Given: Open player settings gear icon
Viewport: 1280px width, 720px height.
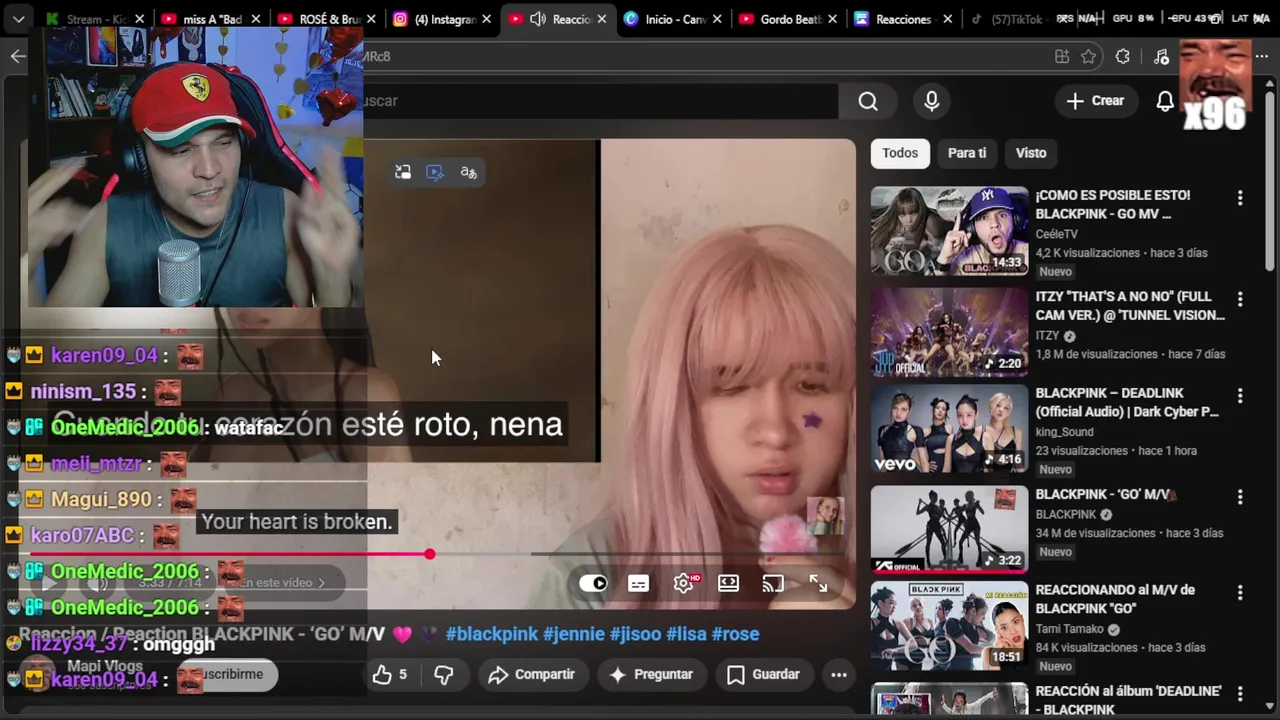Looking at the screenshot, I should click(x=684, y=583).
